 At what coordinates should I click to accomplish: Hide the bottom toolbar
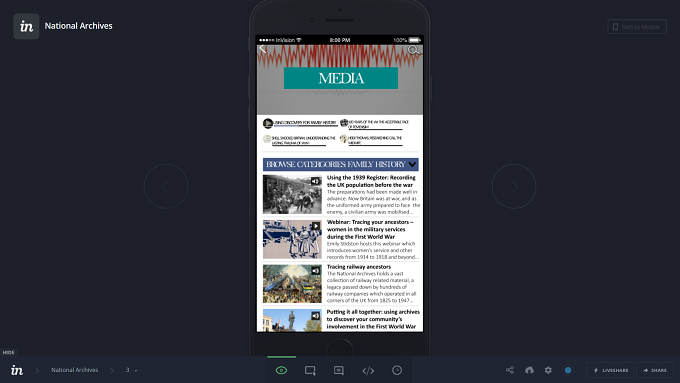[x=8, y=352]
